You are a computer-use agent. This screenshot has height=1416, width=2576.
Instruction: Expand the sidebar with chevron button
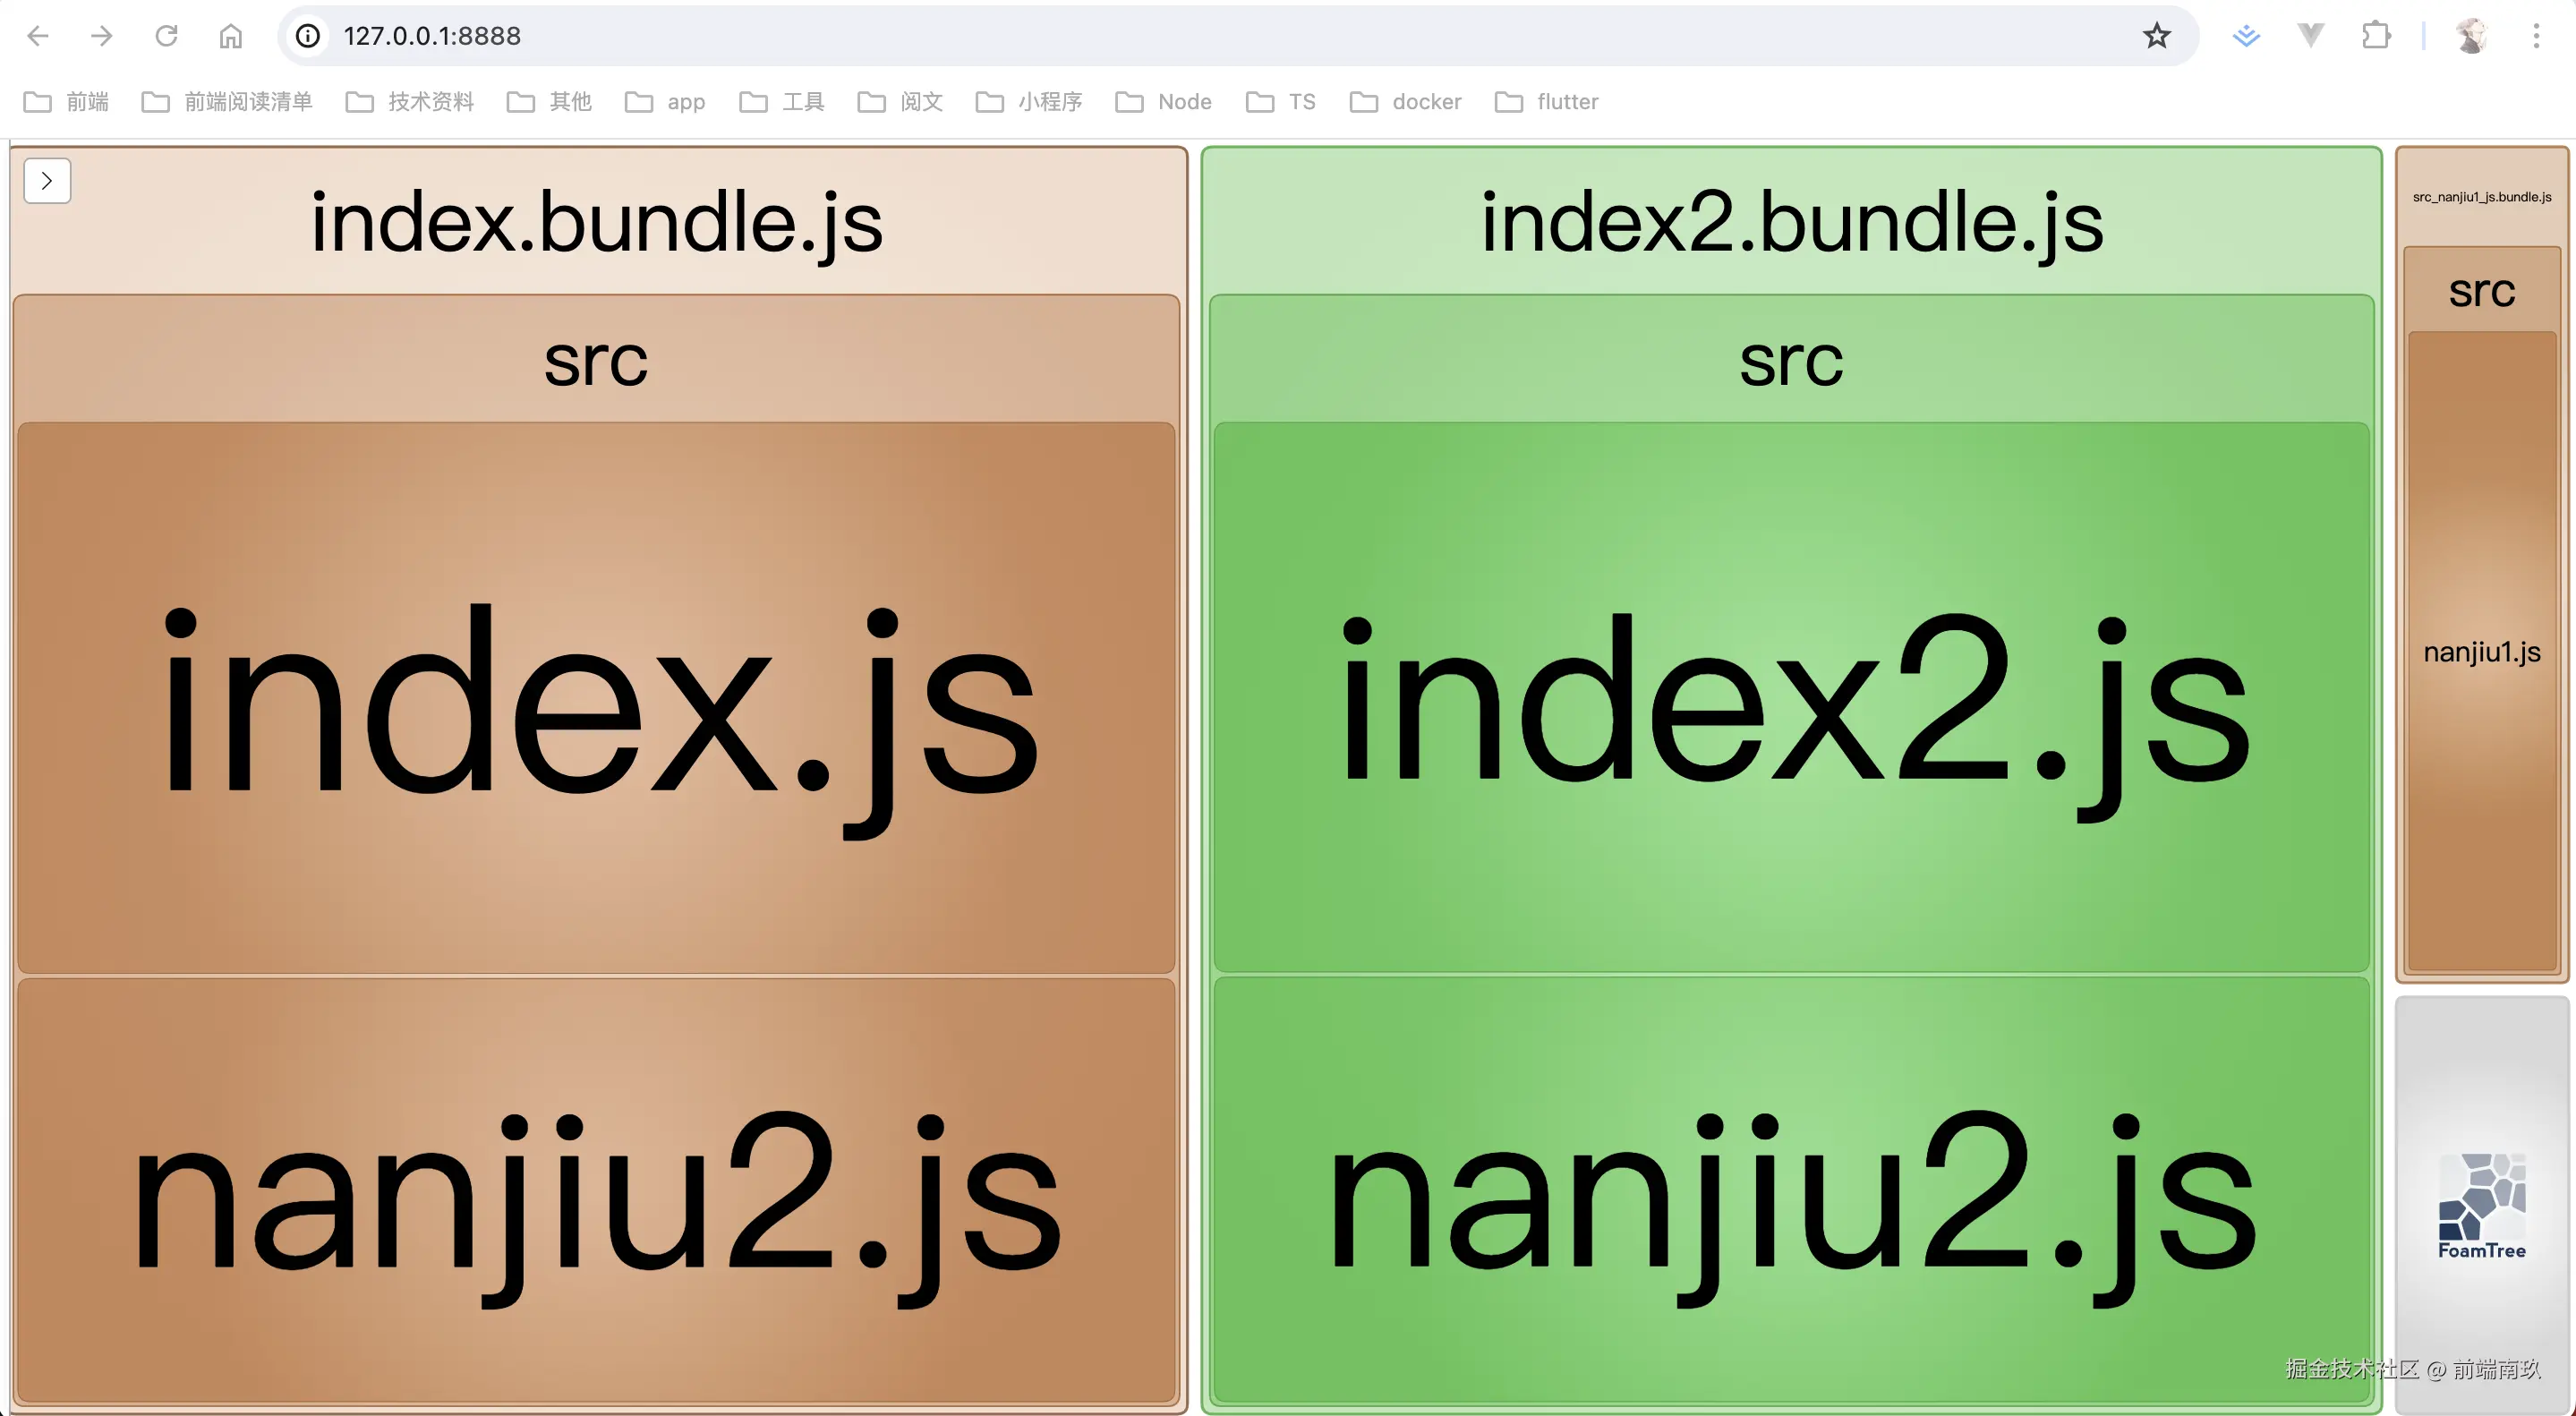47,181
